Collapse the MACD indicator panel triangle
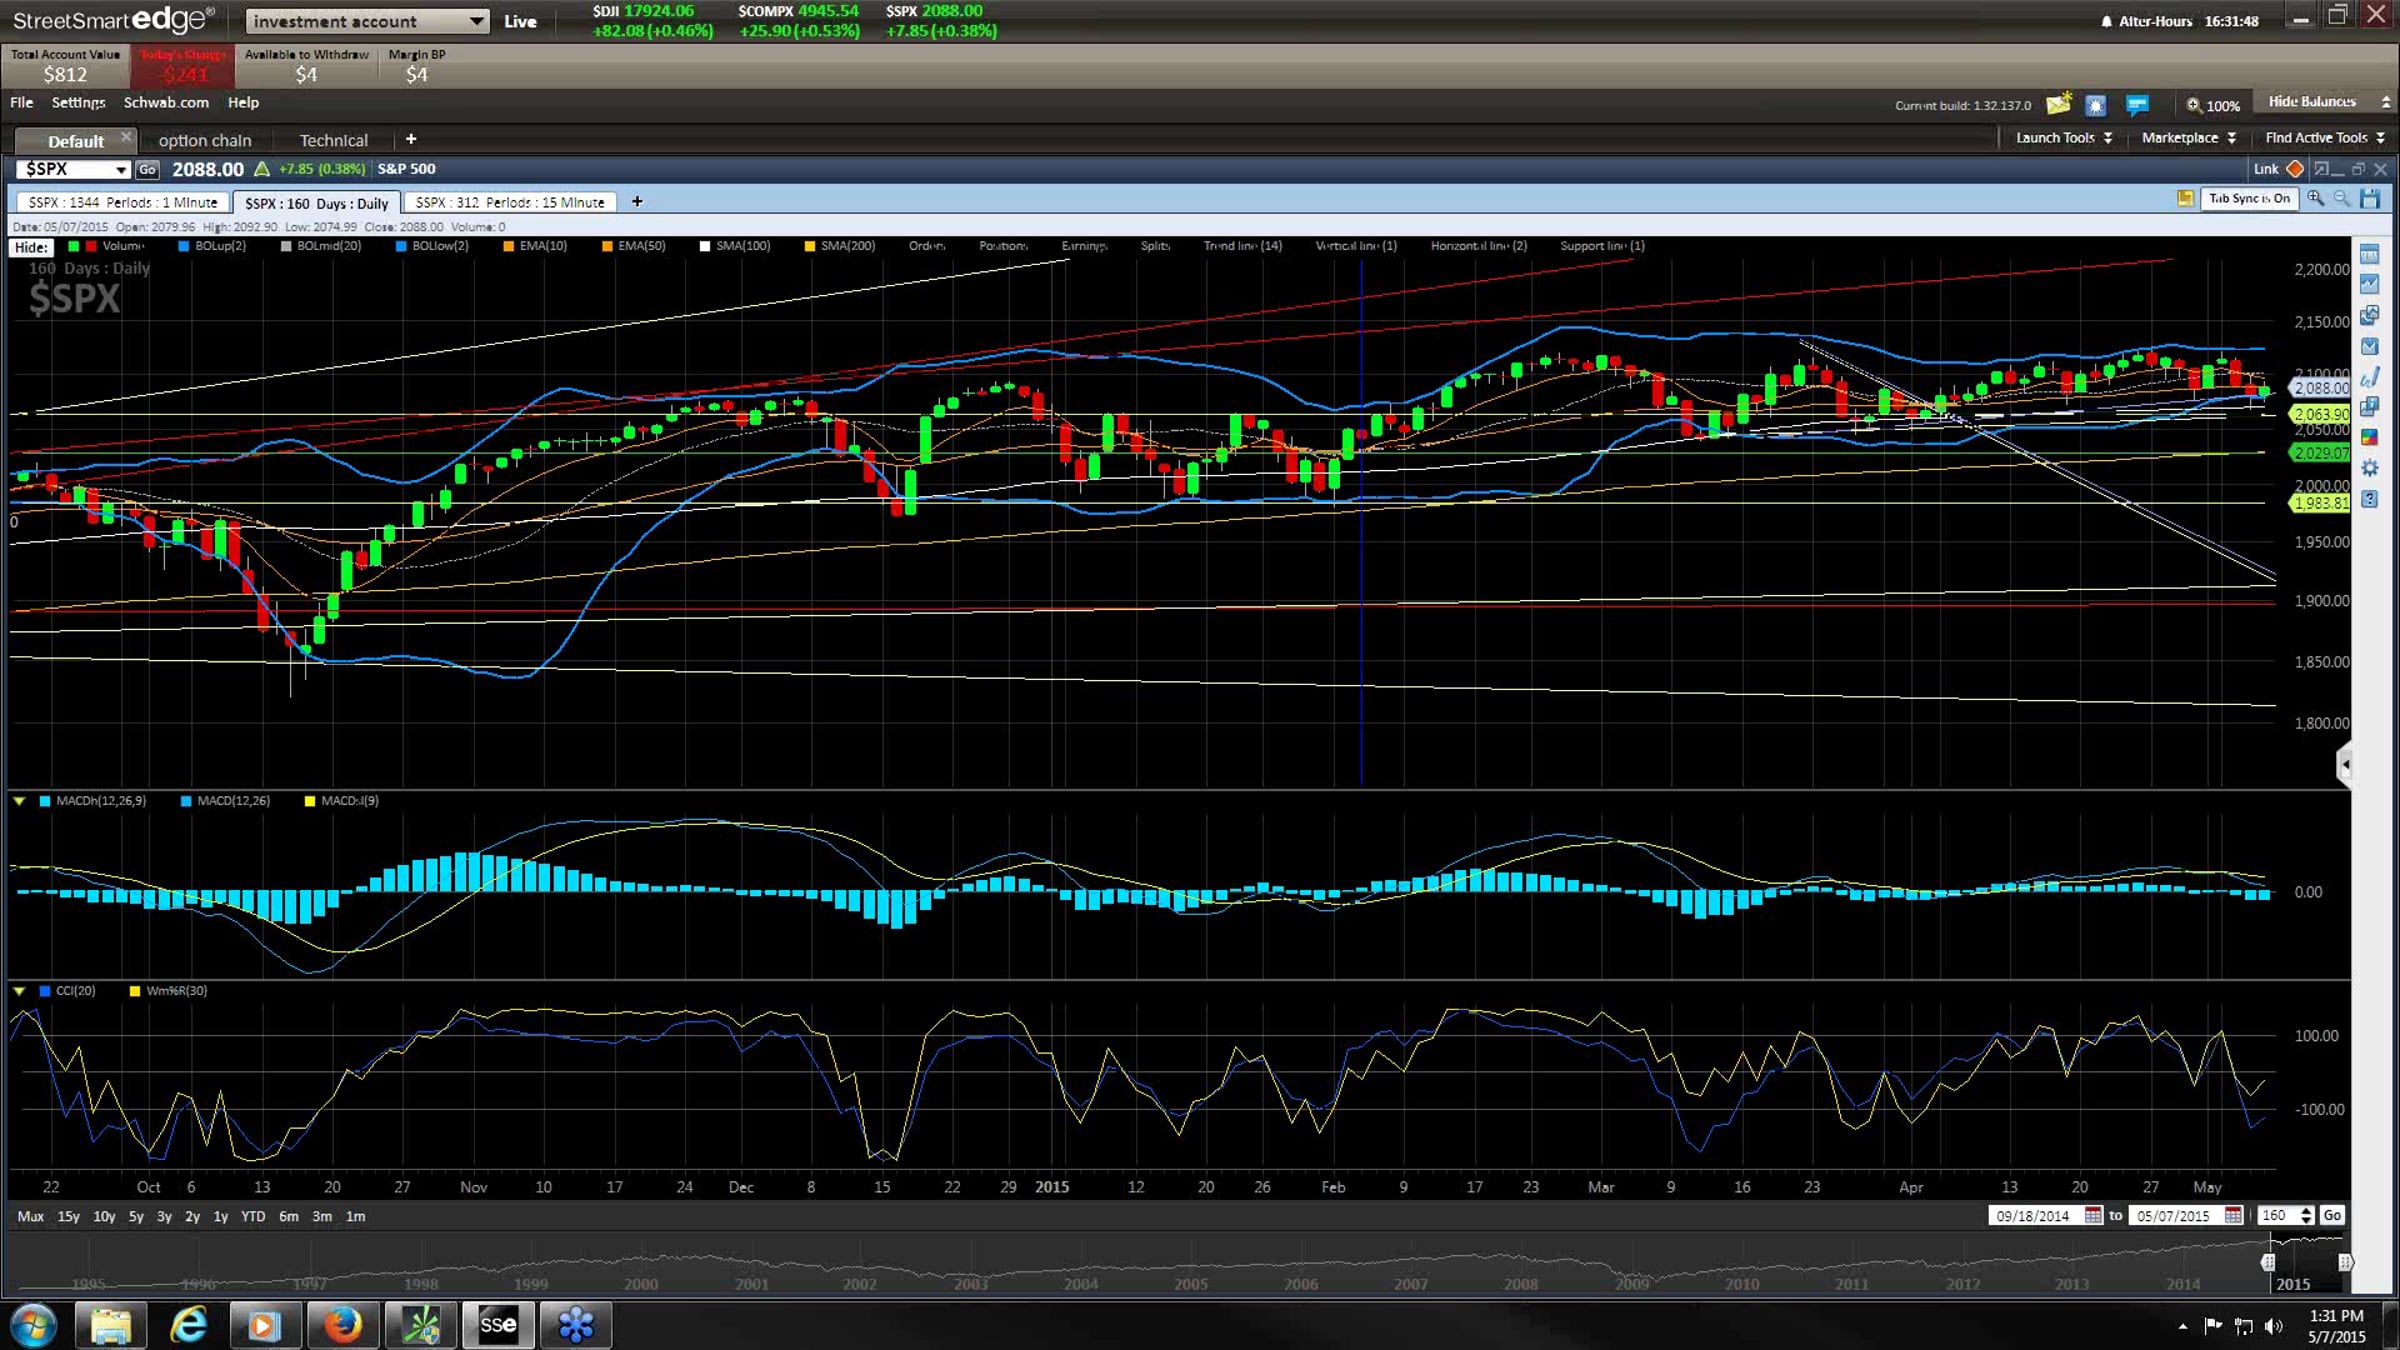 [x=19, y=801]
